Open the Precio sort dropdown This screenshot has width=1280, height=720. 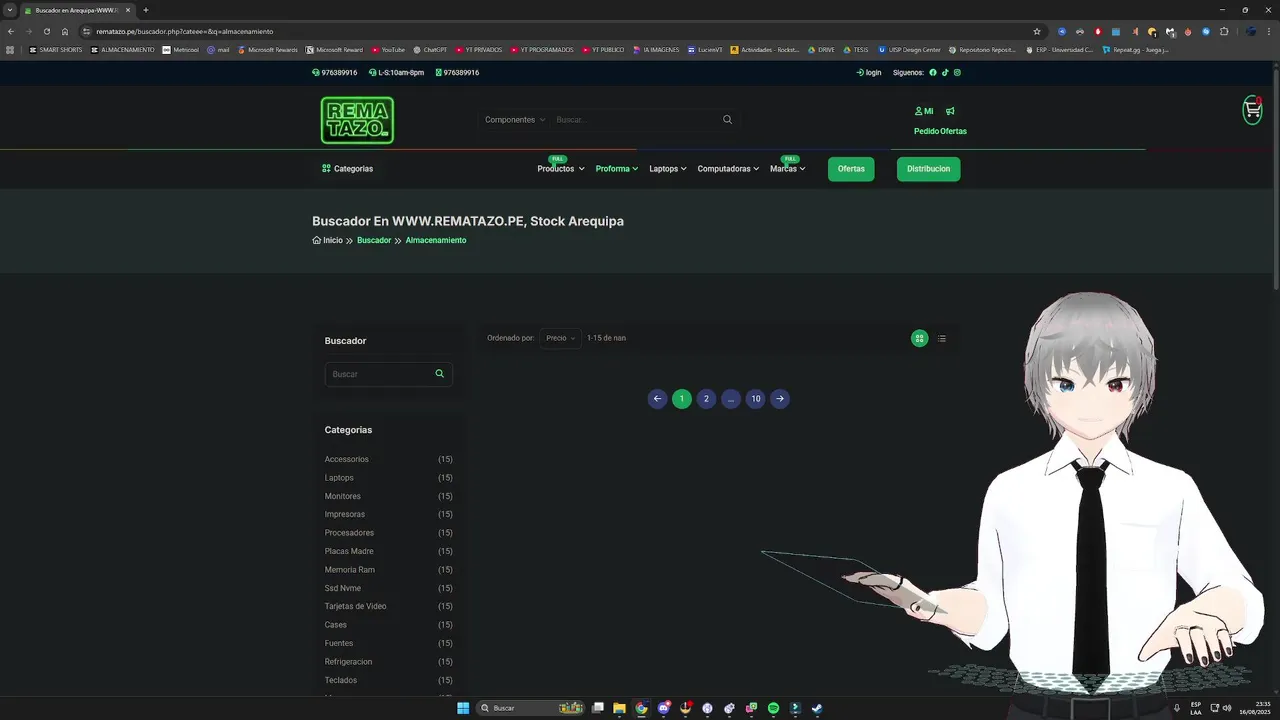(x=560, y=338)
